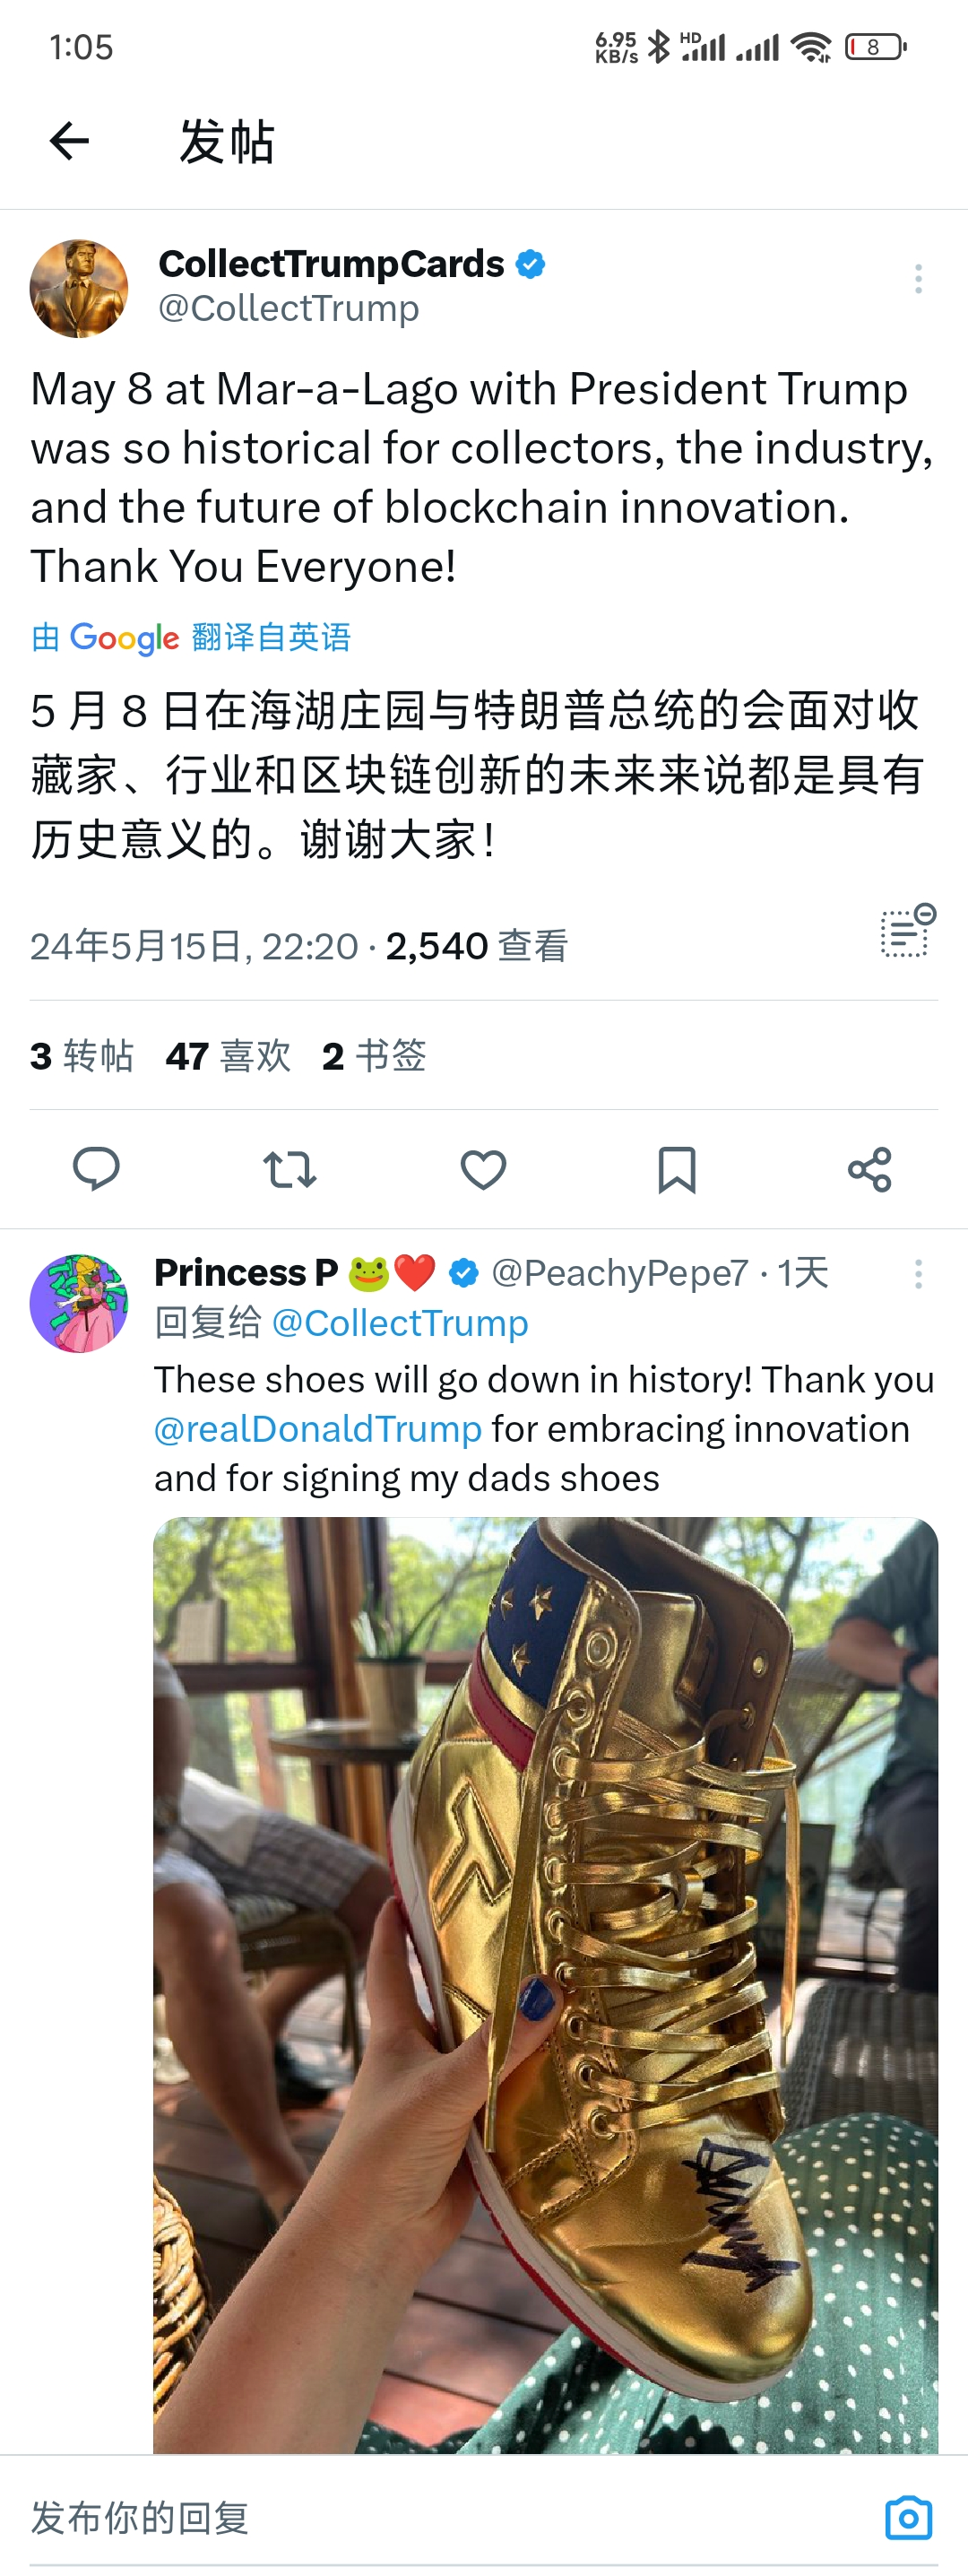Open the share icon
Image resolution: width=968 pixels, height=2576 pixels.
coord(870,1169)
